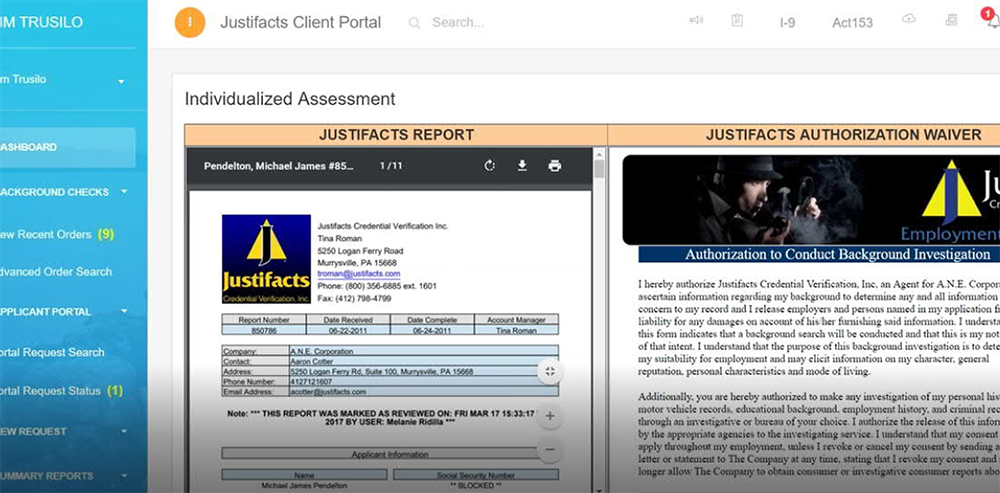Open the notification bell with red badge
Screen dimensions: 1000x493
point(992,21)
